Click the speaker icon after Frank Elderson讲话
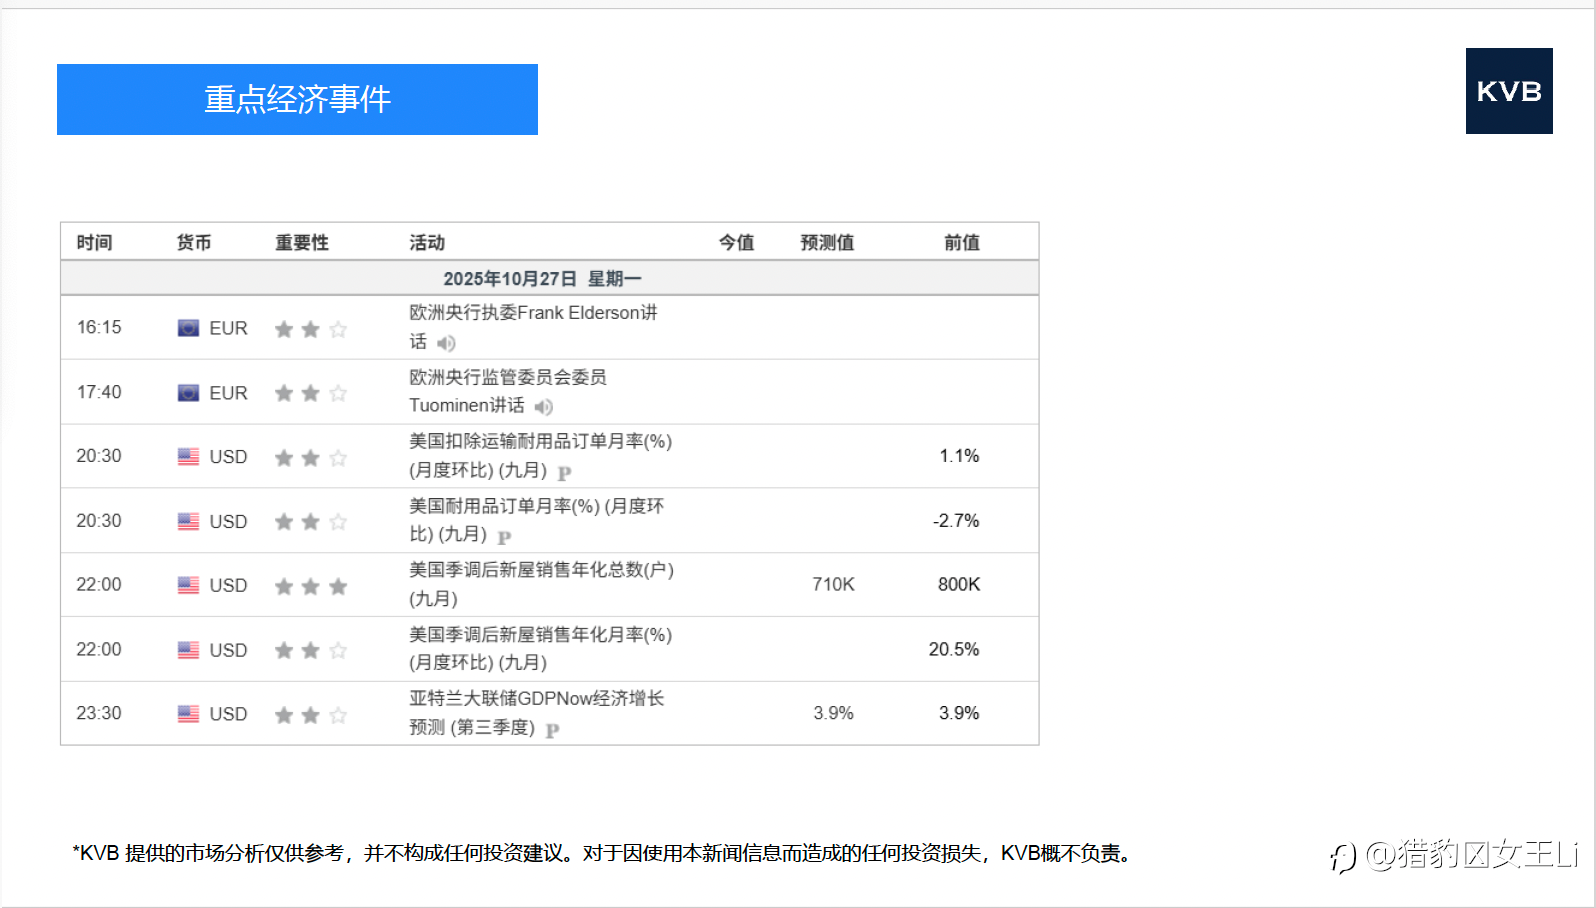 (x=446, y=343)
